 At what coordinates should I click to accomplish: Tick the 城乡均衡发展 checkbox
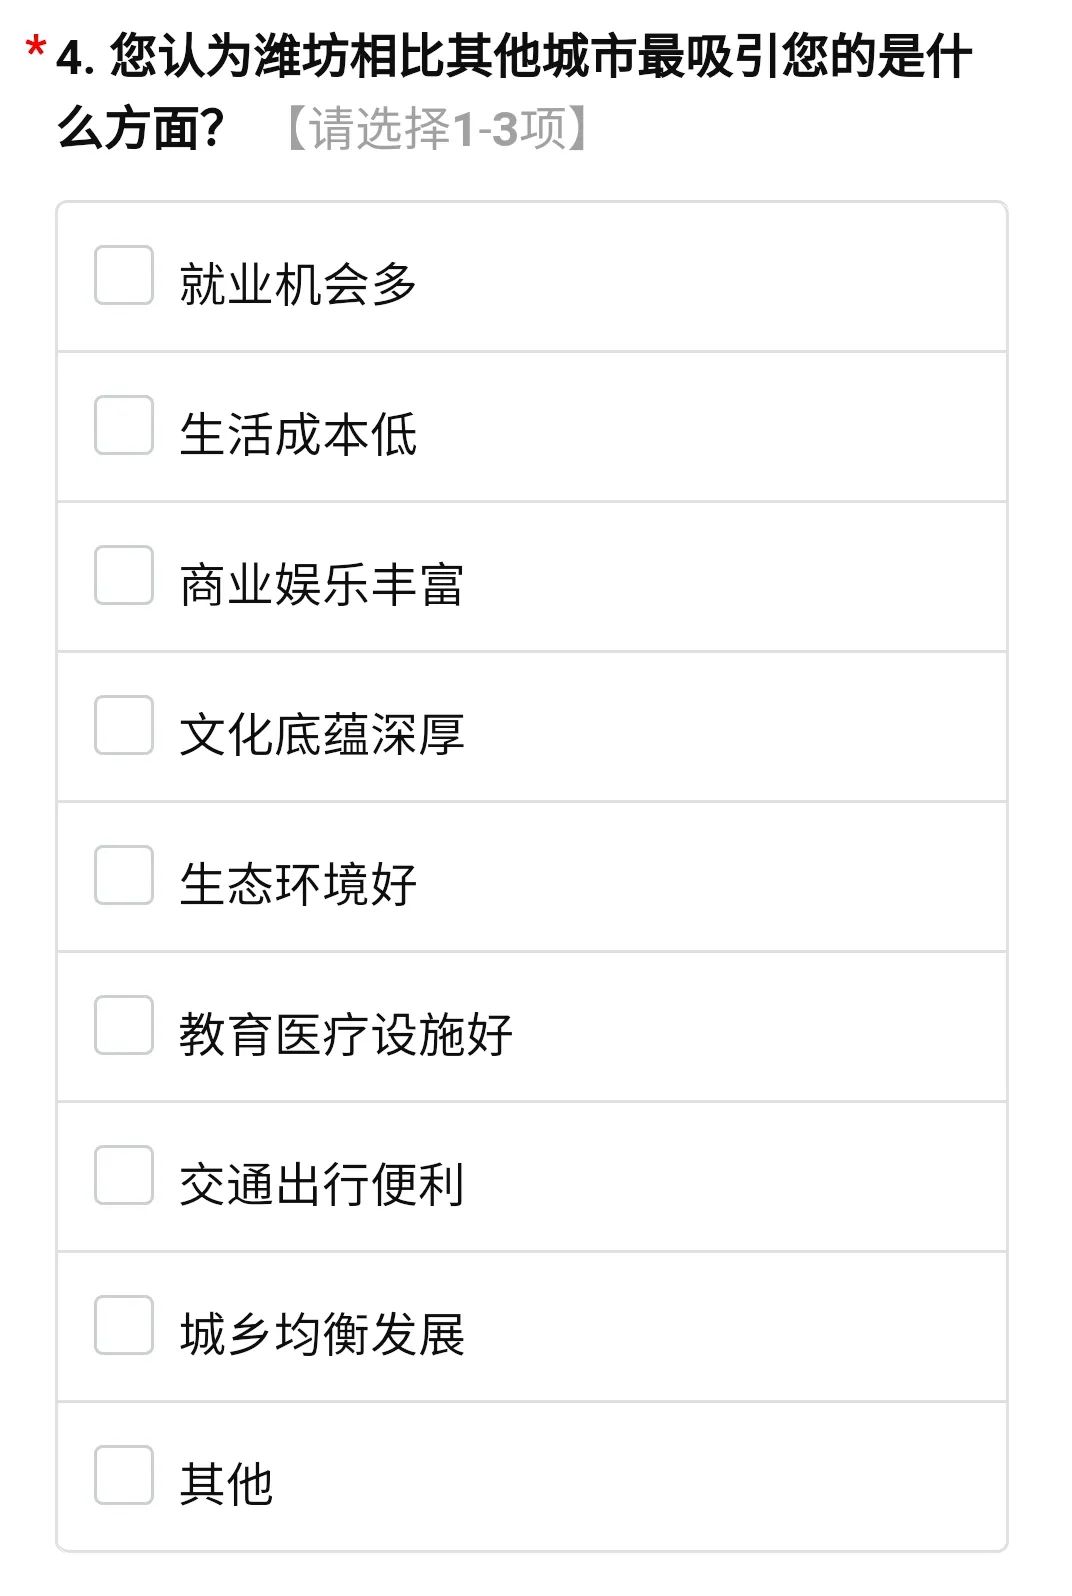pos(124,1325)
